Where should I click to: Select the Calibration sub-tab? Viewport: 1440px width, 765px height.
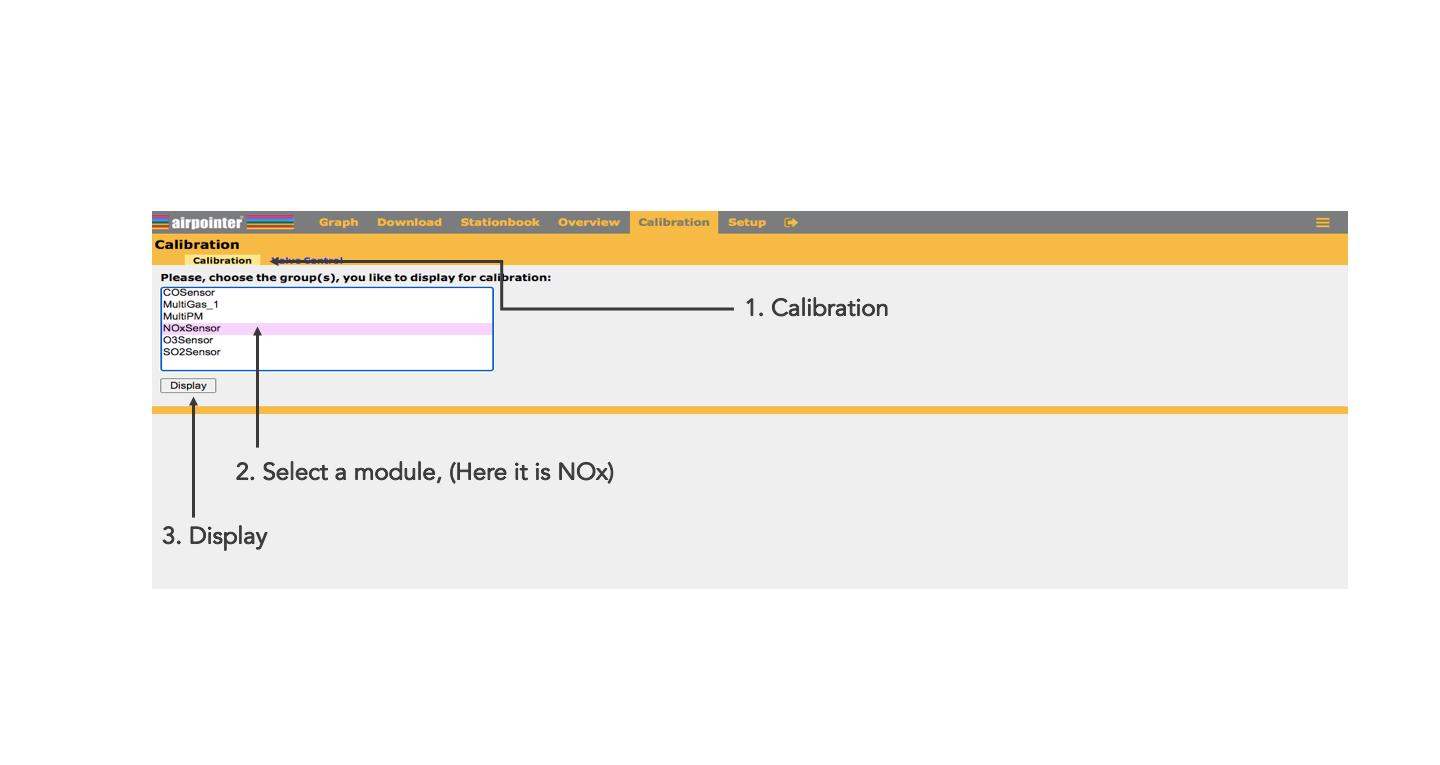(x=222, y=260)
